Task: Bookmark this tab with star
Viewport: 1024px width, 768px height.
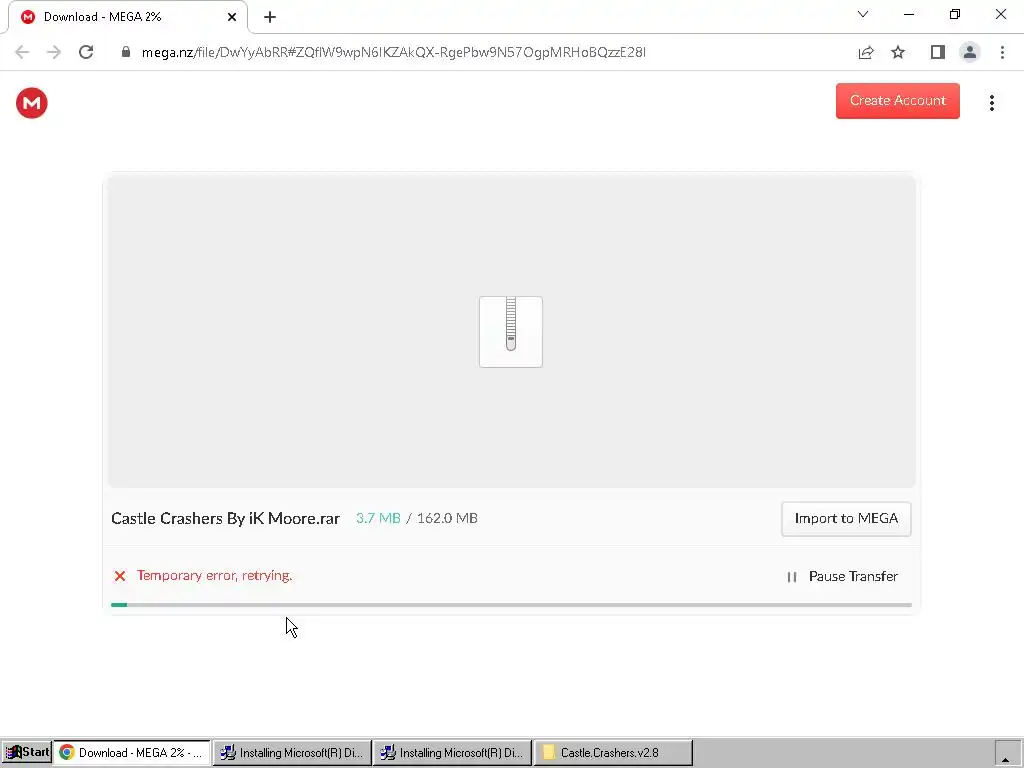Action: point(898,52)
